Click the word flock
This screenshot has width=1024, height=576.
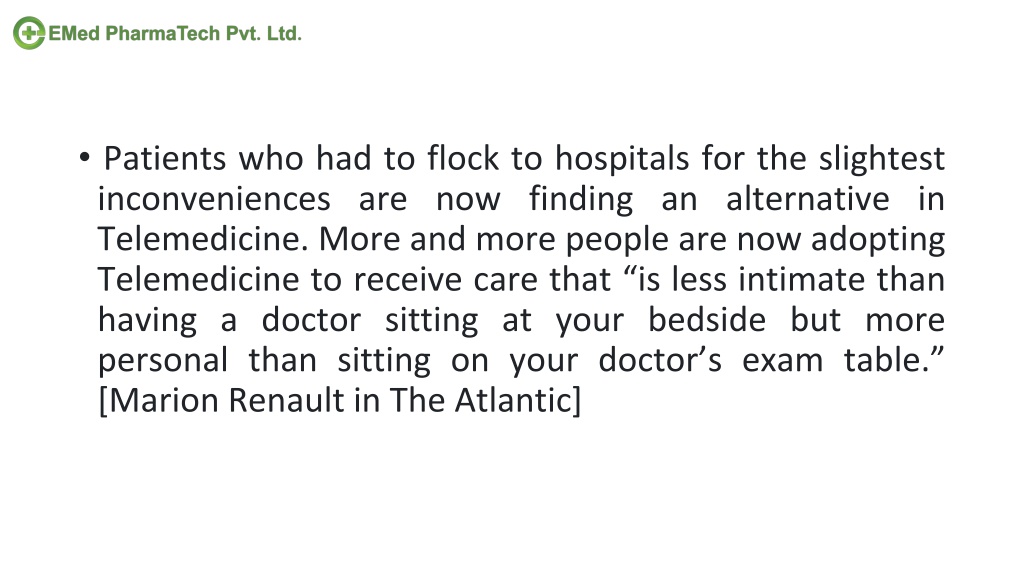tap(463, 158)
